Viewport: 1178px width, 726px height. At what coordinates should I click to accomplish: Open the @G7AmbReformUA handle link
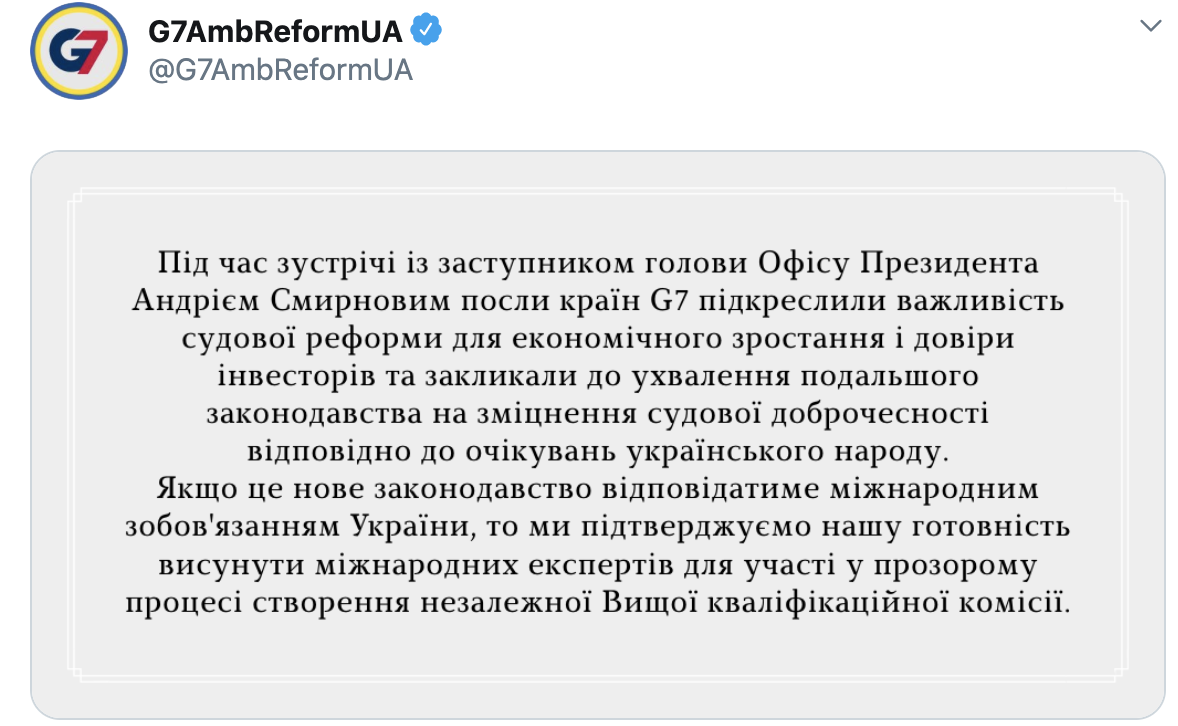click(280, 70)
